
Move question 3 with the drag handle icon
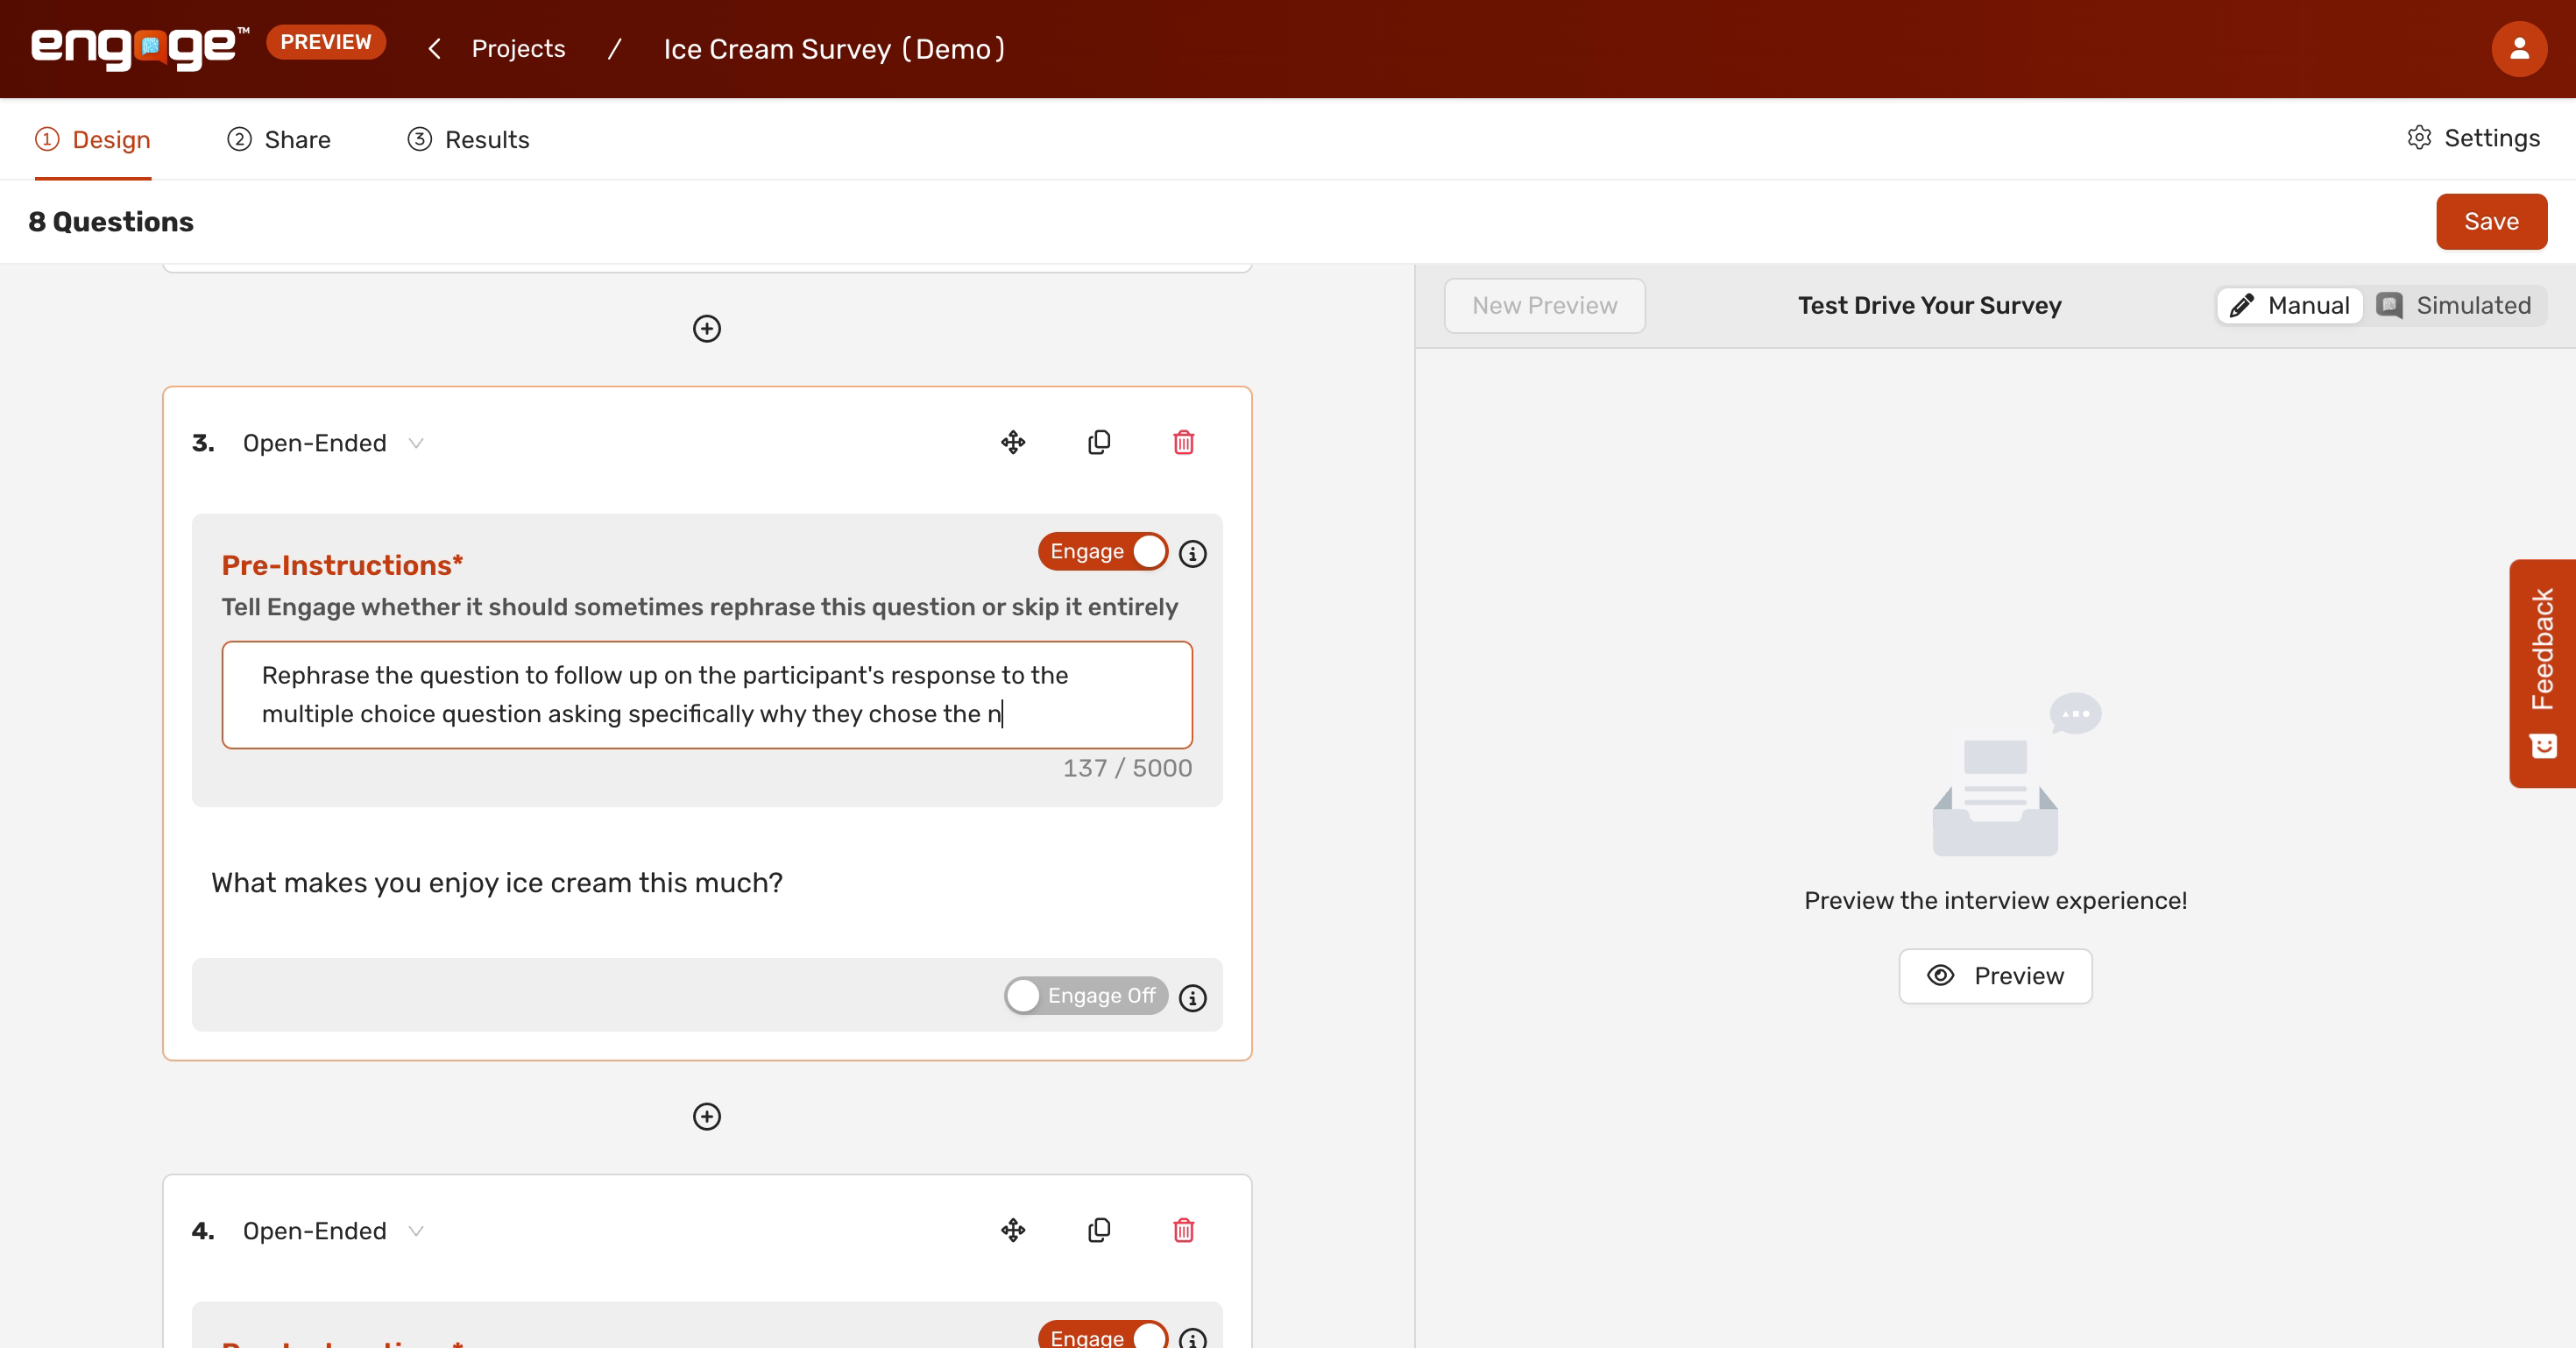pos(1013,442)
